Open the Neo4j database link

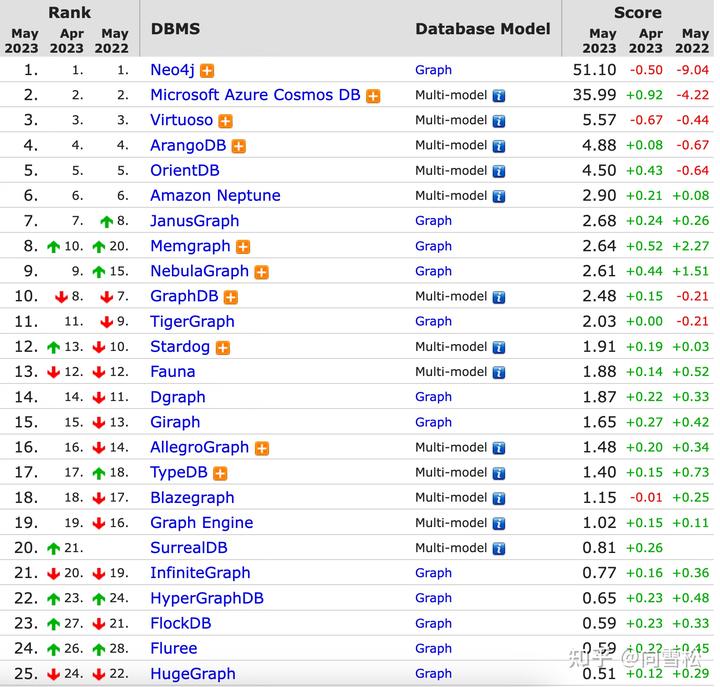(172, 70)
